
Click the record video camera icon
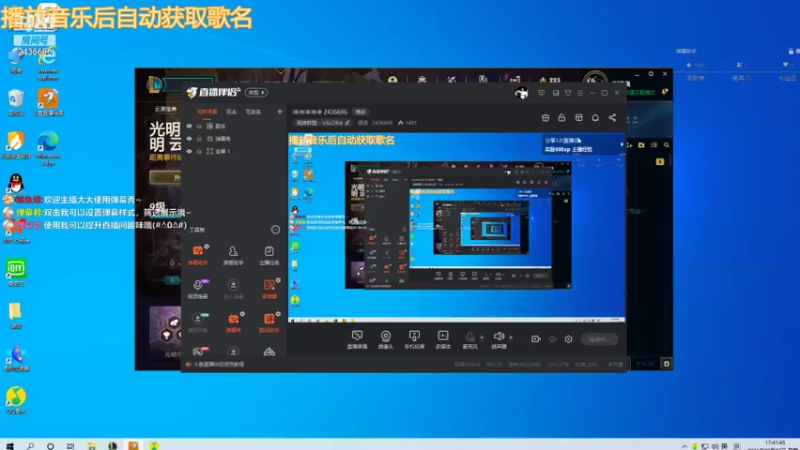pyautogui.click(x=536, y=339)
